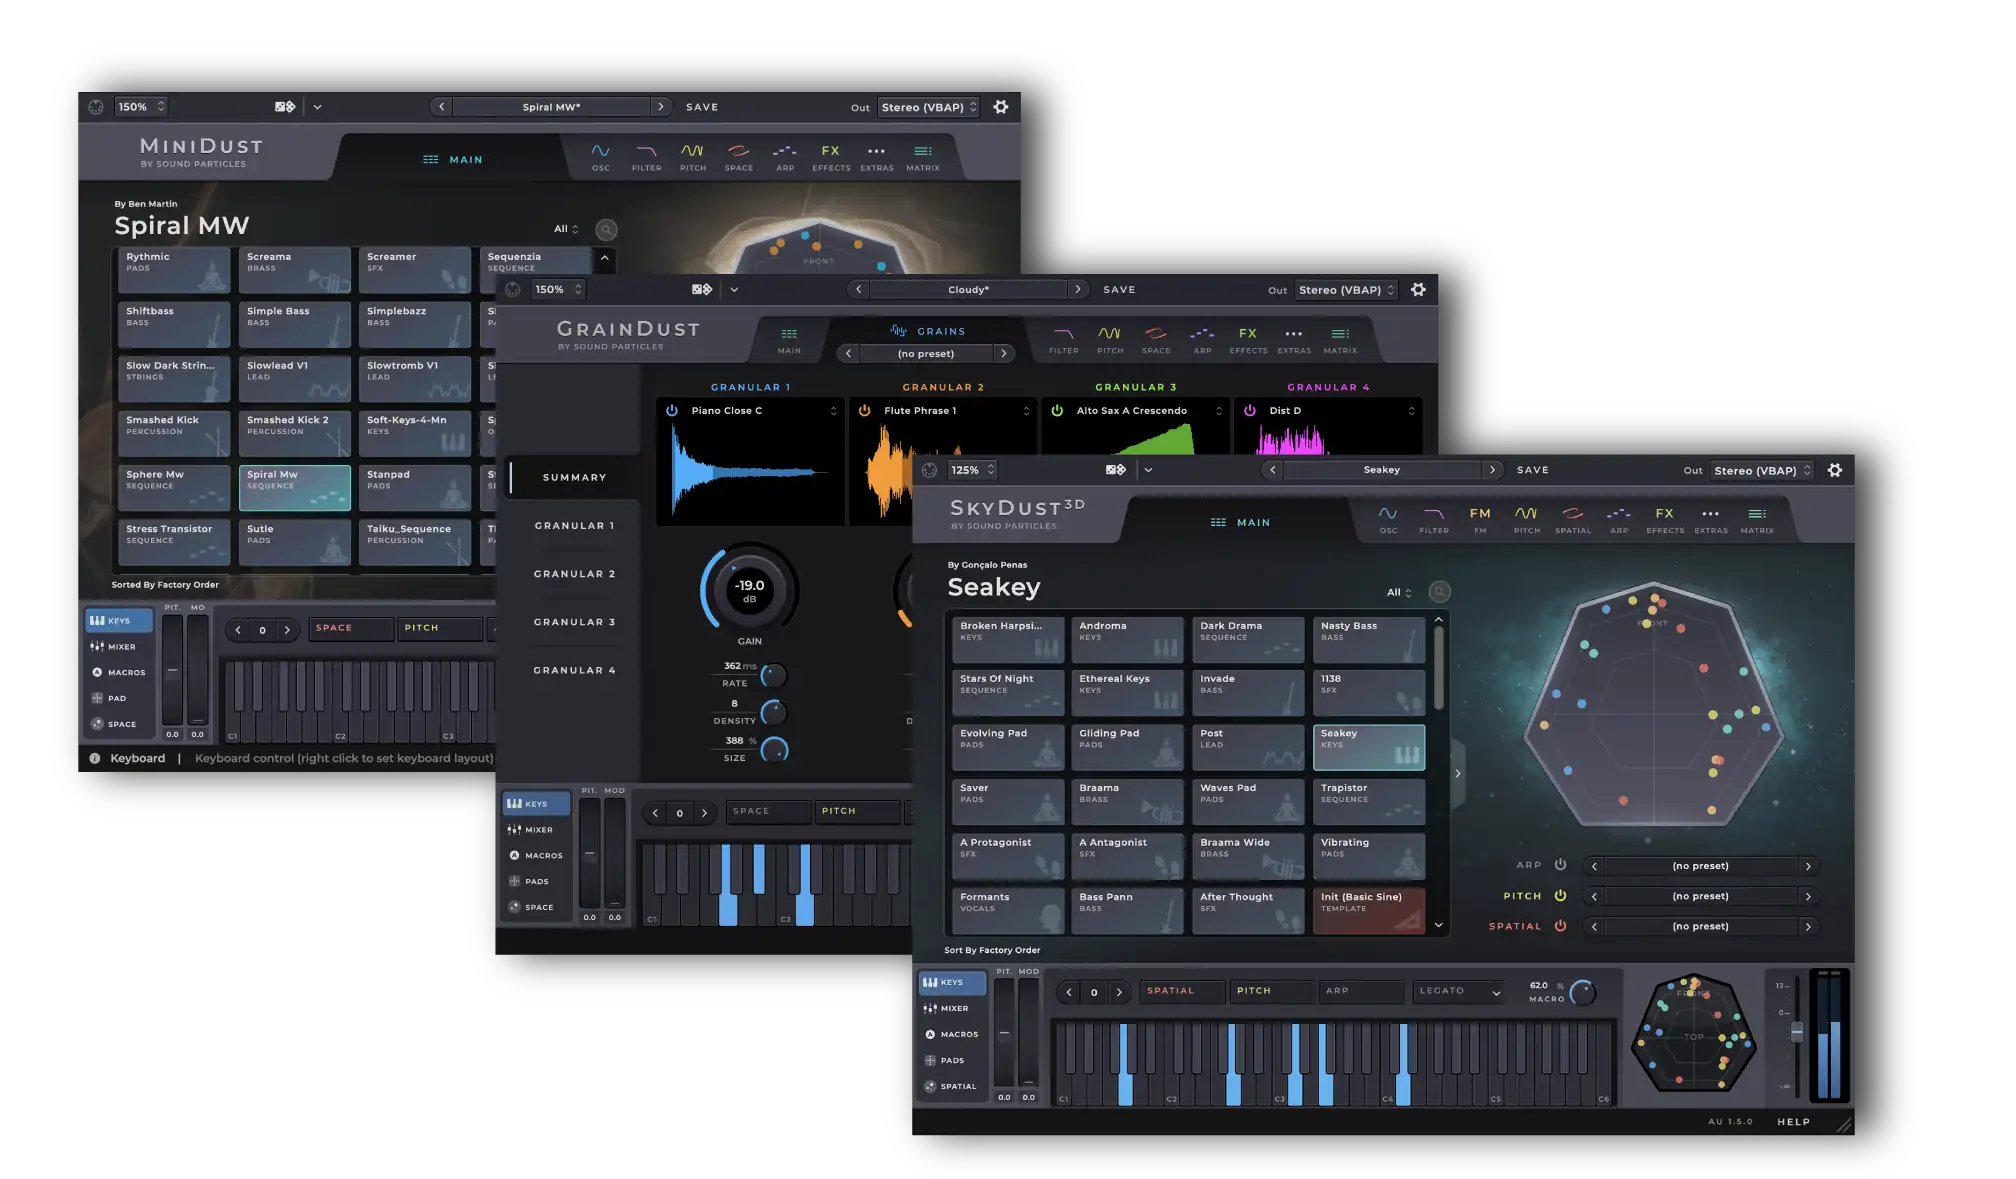This screenshot has height=1179, width=2016.
Task: Click the HELP link in SkyDust
Action: pos(1793,1122)
